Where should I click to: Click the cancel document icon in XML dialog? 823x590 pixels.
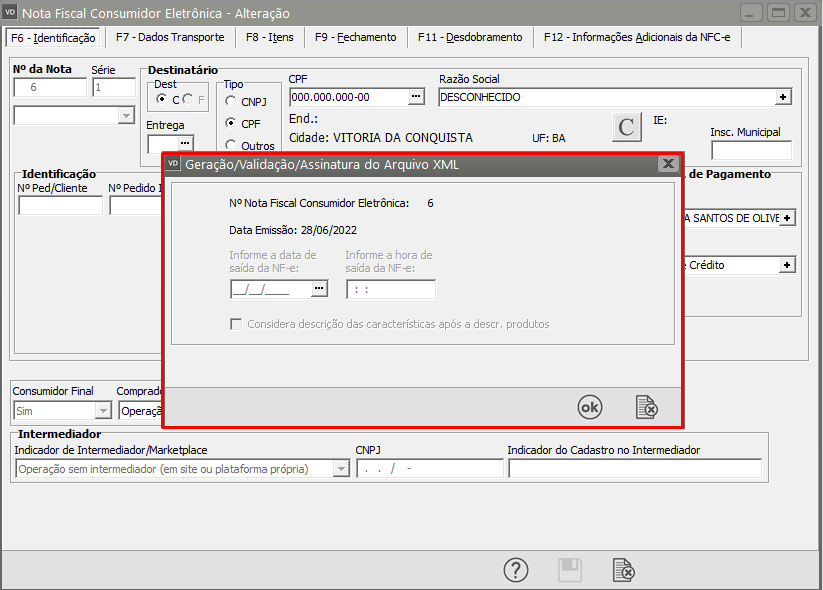647,407
